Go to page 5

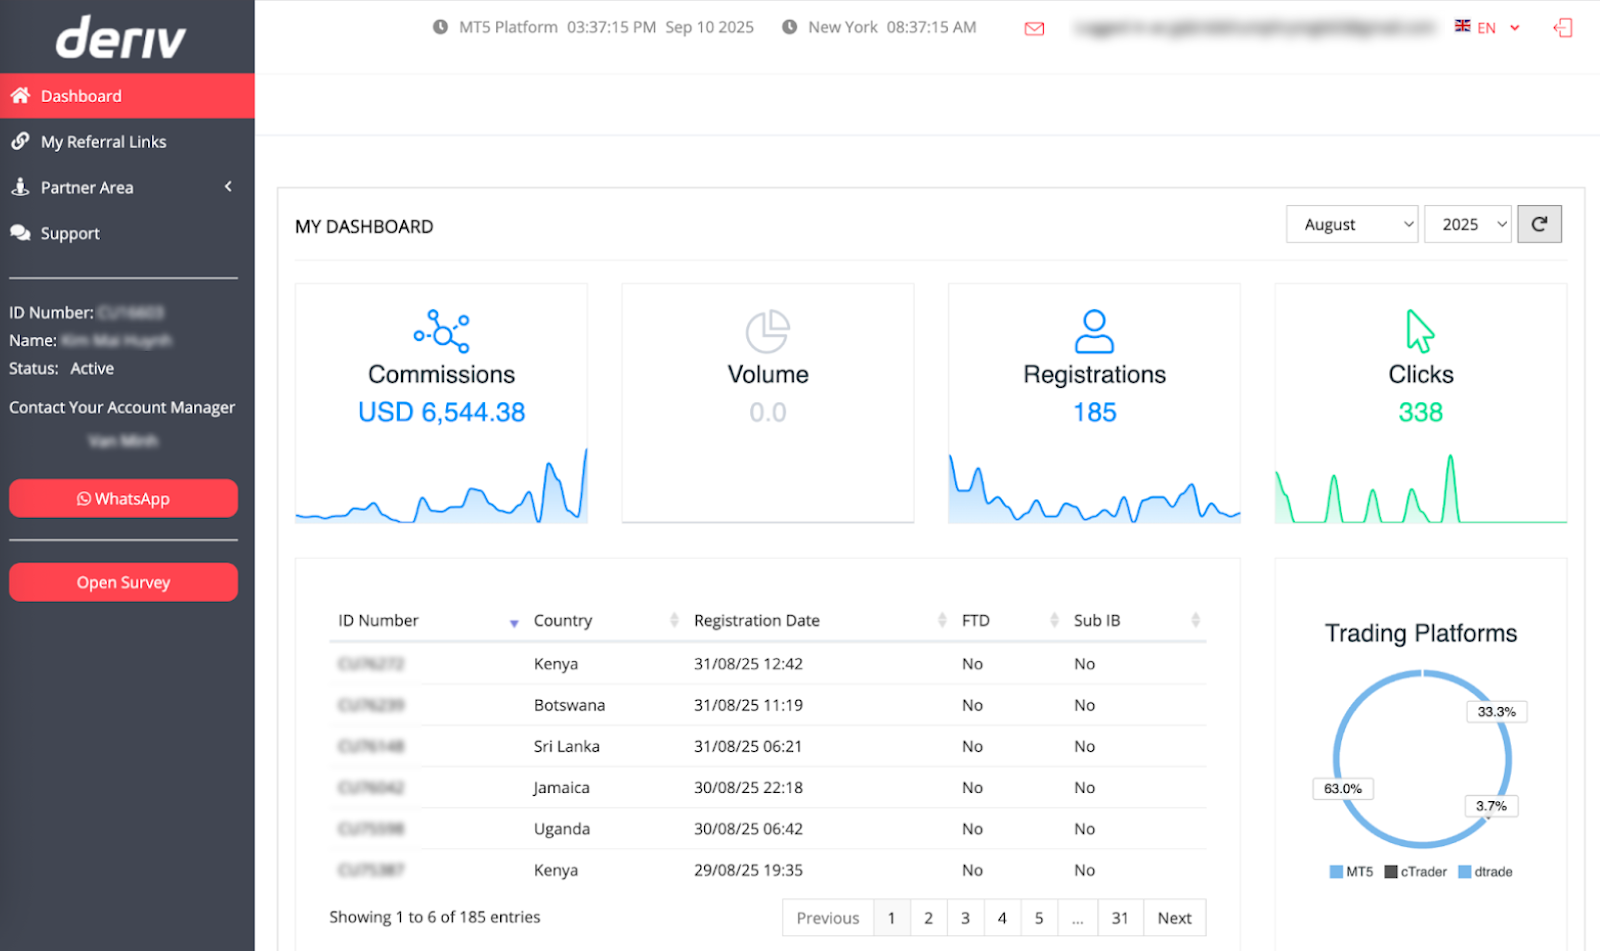1039,918
